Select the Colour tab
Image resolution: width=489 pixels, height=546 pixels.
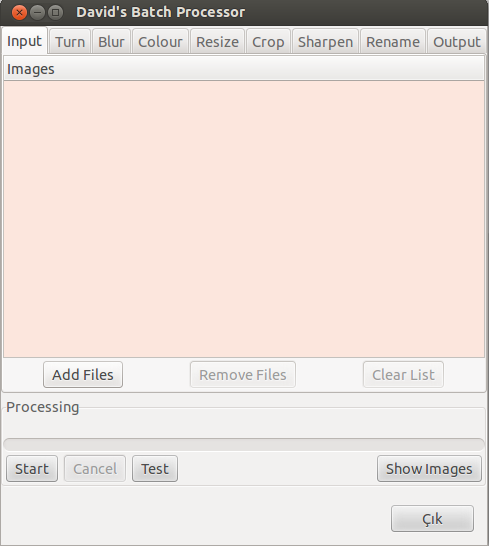coord(160,42)
